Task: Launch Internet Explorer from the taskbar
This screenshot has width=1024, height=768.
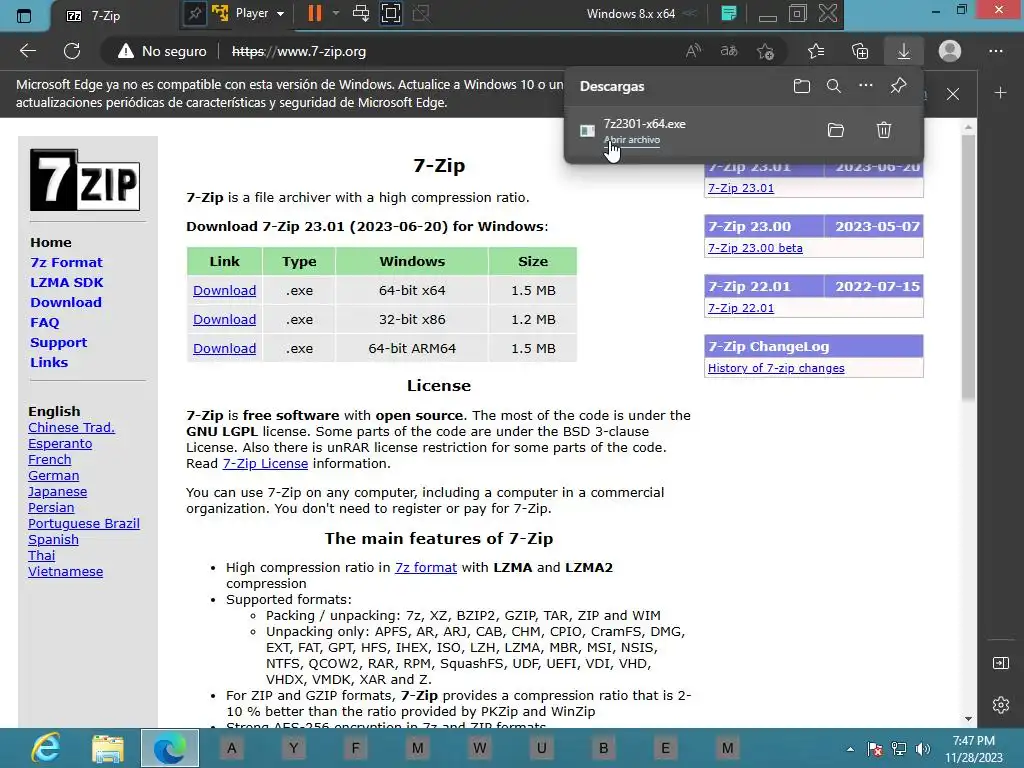Action: coord(46,748)
